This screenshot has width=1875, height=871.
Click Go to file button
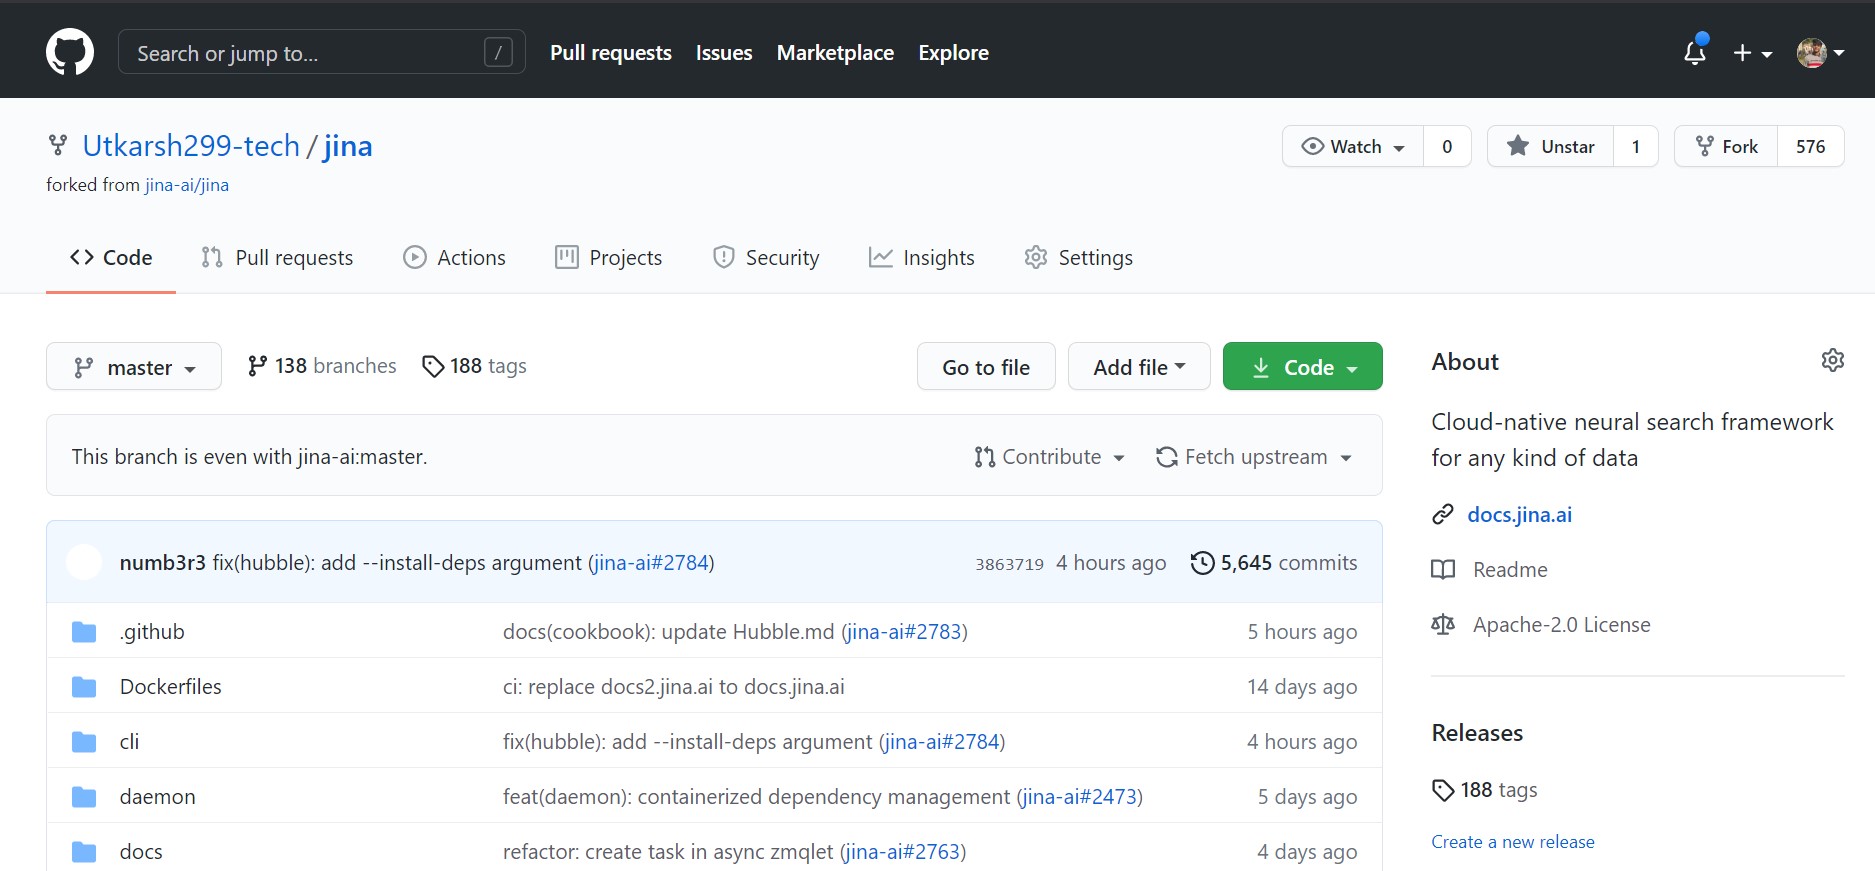click(x=986, y=367)
